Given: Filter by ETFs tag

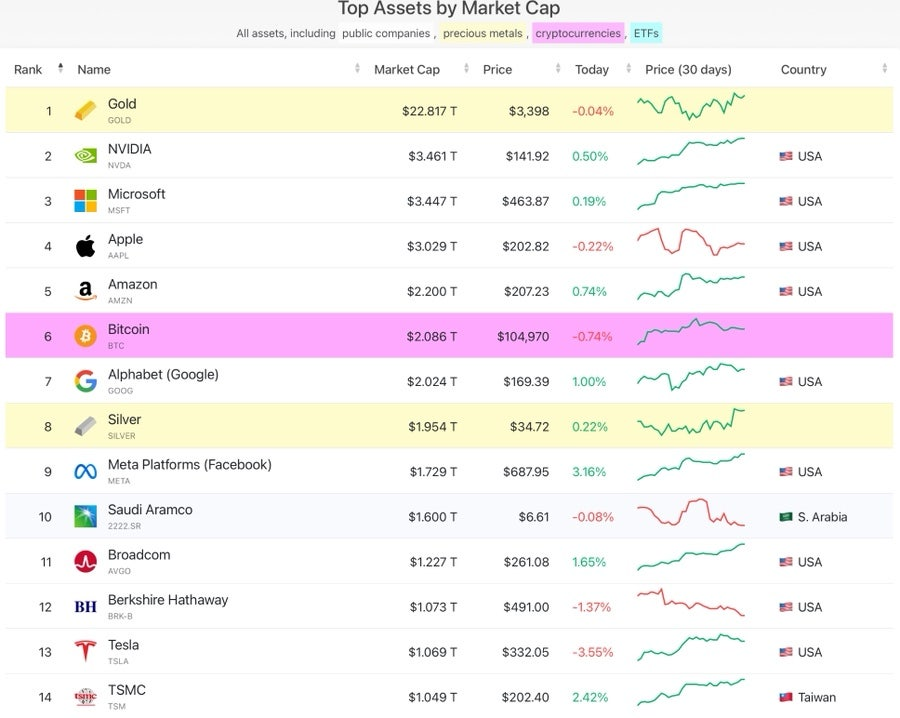Looking at the screenshot, I should 646,33.
